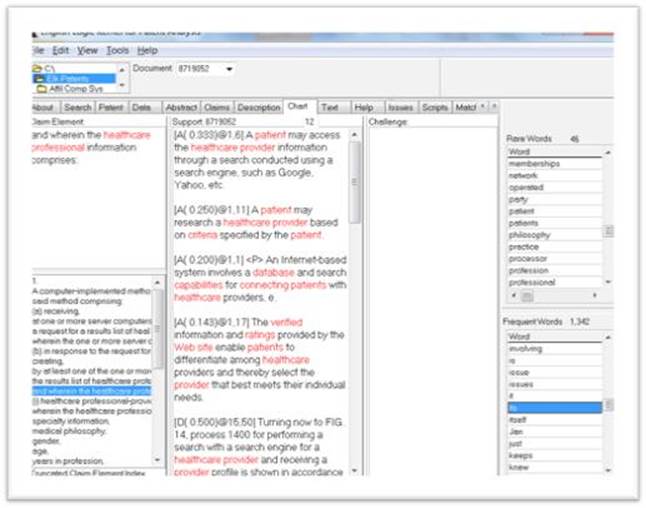Switch to the Chart tab
This screenshot has height=508, width=646.
298,106
